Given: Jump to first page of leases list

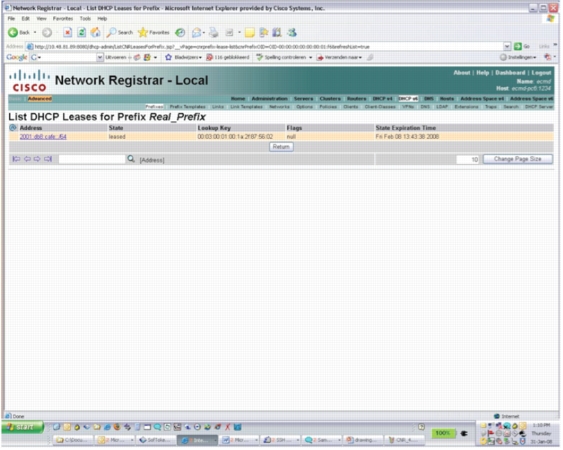Looking at the screenshot, I should click(16, 159).
